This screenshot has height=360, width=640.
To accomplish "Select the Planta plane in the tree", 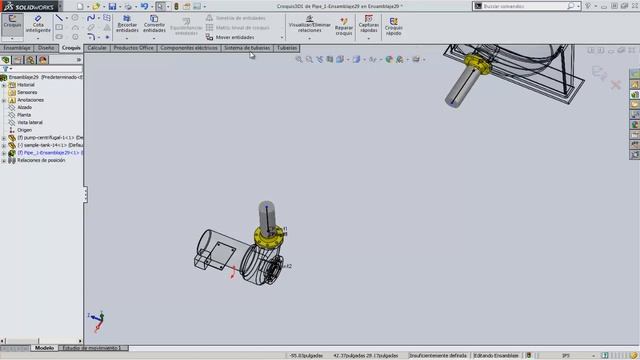I will [24, 115].
